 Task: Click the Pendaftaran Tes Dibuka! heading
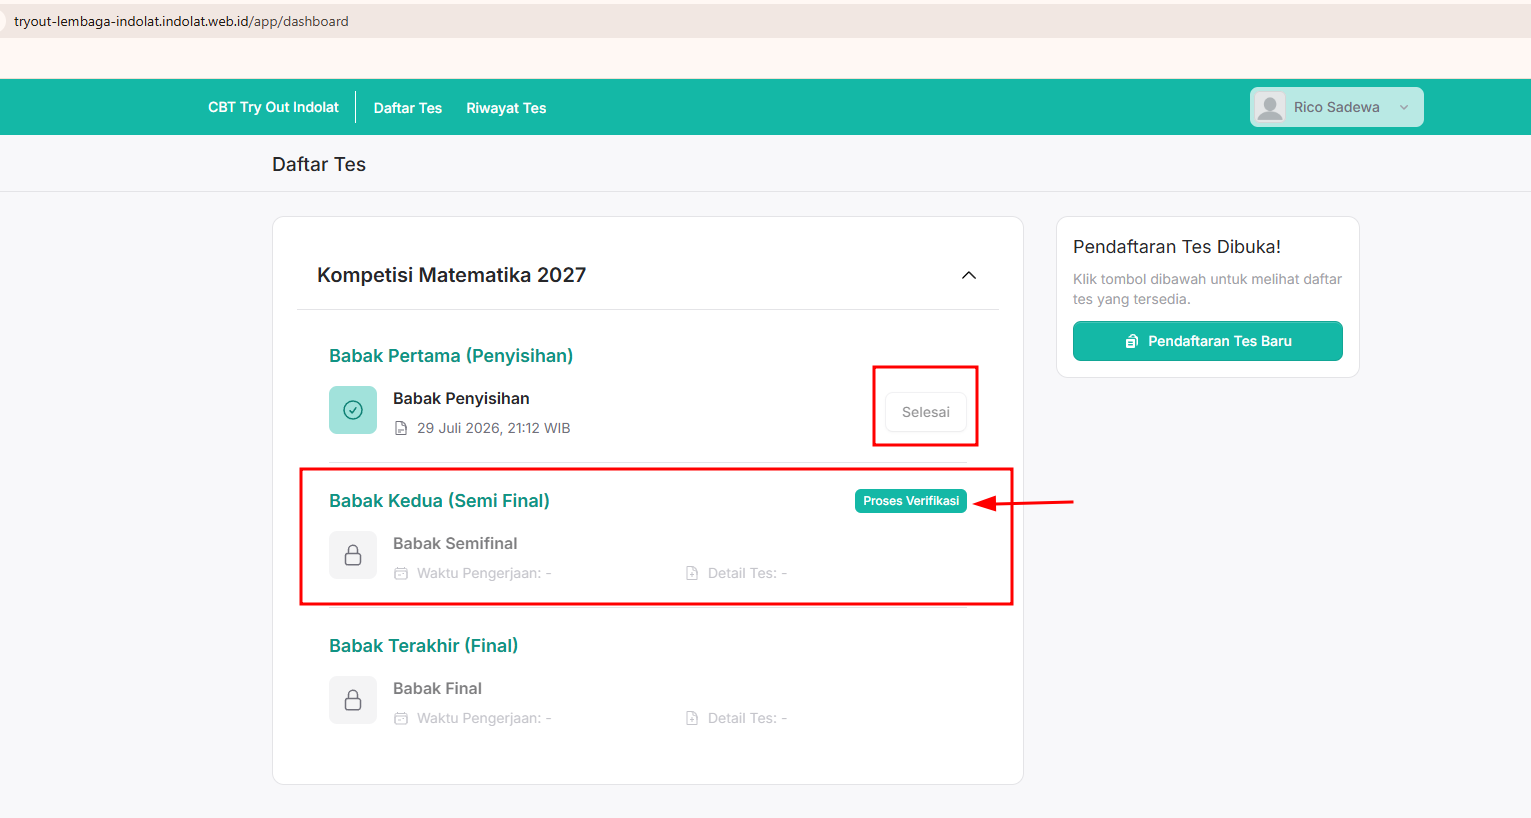click(1177, 247)
